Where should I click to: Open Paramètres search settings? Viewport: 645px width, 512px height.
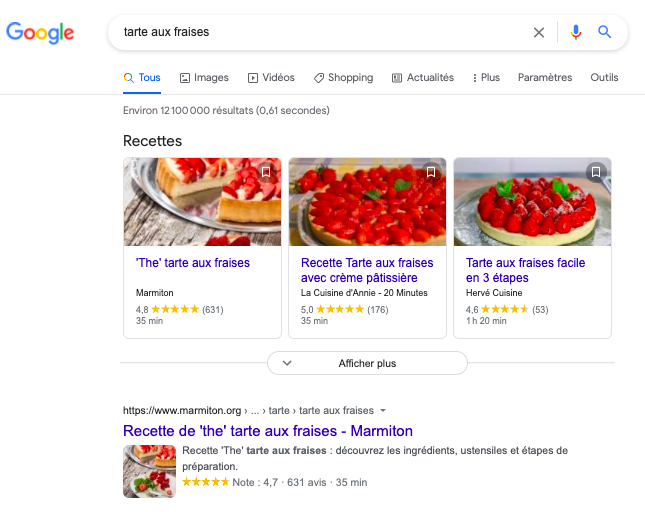(545, 77)
